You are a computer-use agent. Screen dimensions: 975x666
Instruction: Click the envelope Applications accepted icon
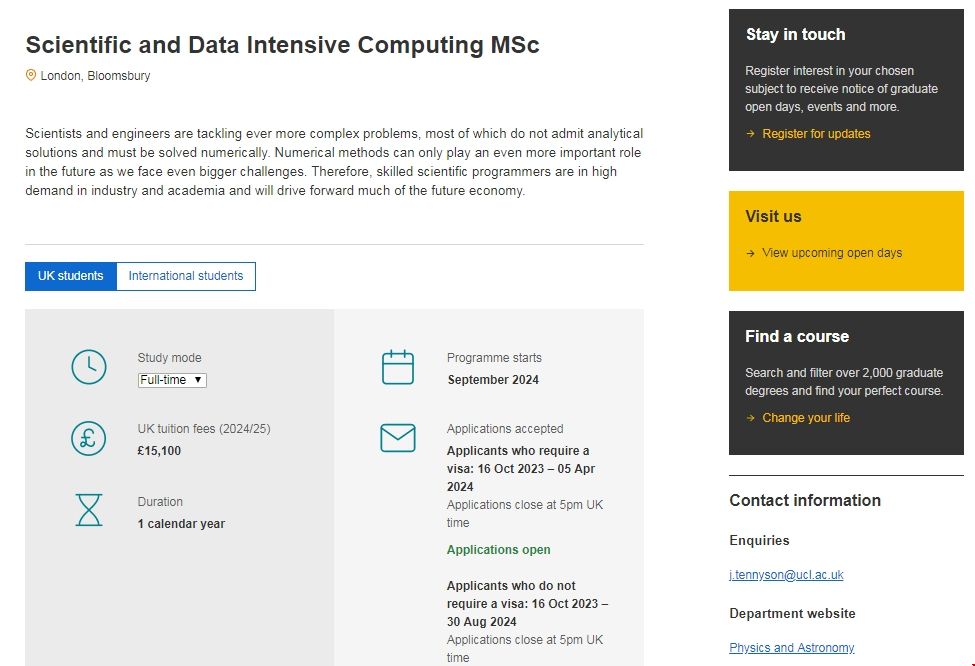tap(398, 438)
